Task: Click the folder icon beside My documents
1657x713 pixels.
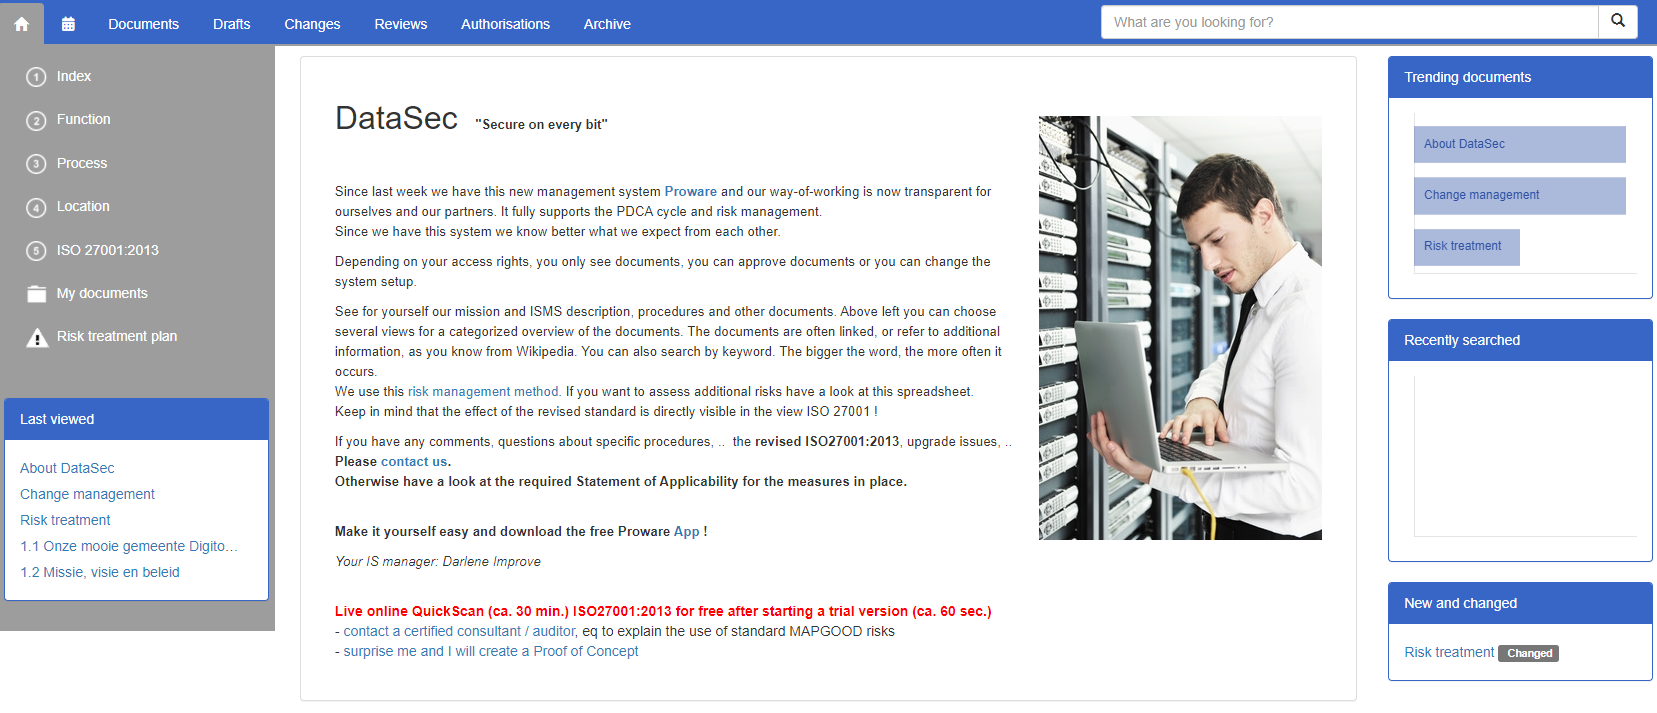Action: 37,294
